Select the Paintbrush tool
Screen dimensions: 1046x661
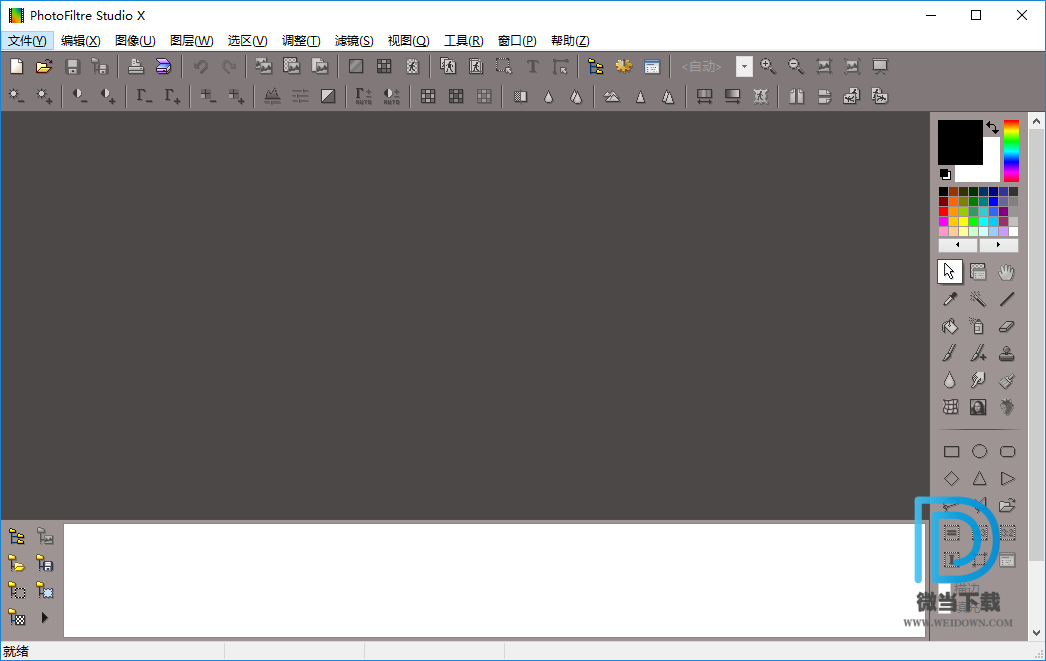[950, 353]
